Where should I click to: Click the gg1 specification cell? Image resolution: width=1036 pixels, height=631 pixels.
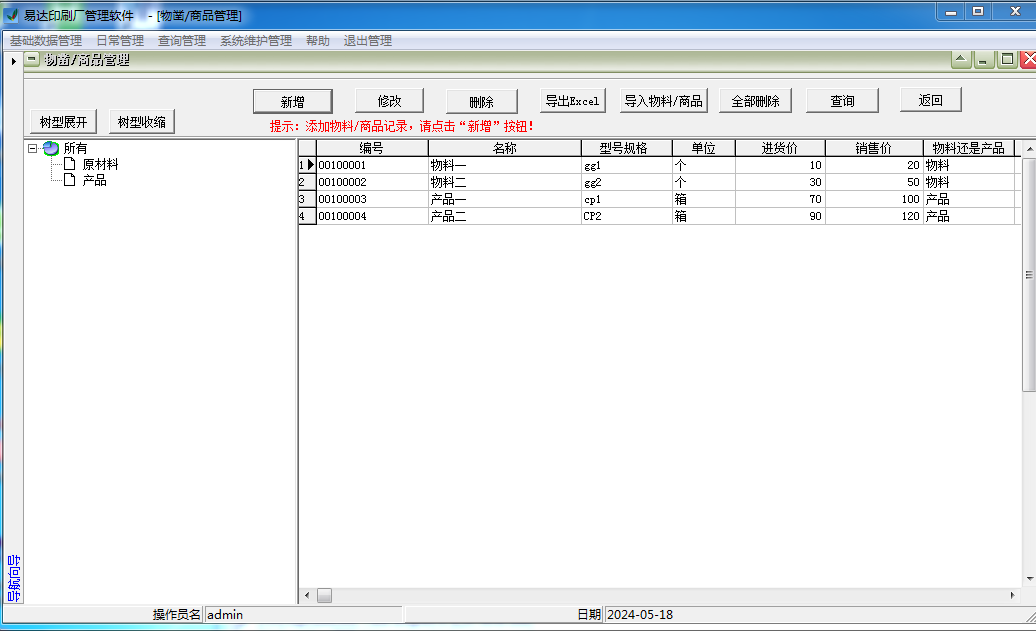[x=626, y=165]
